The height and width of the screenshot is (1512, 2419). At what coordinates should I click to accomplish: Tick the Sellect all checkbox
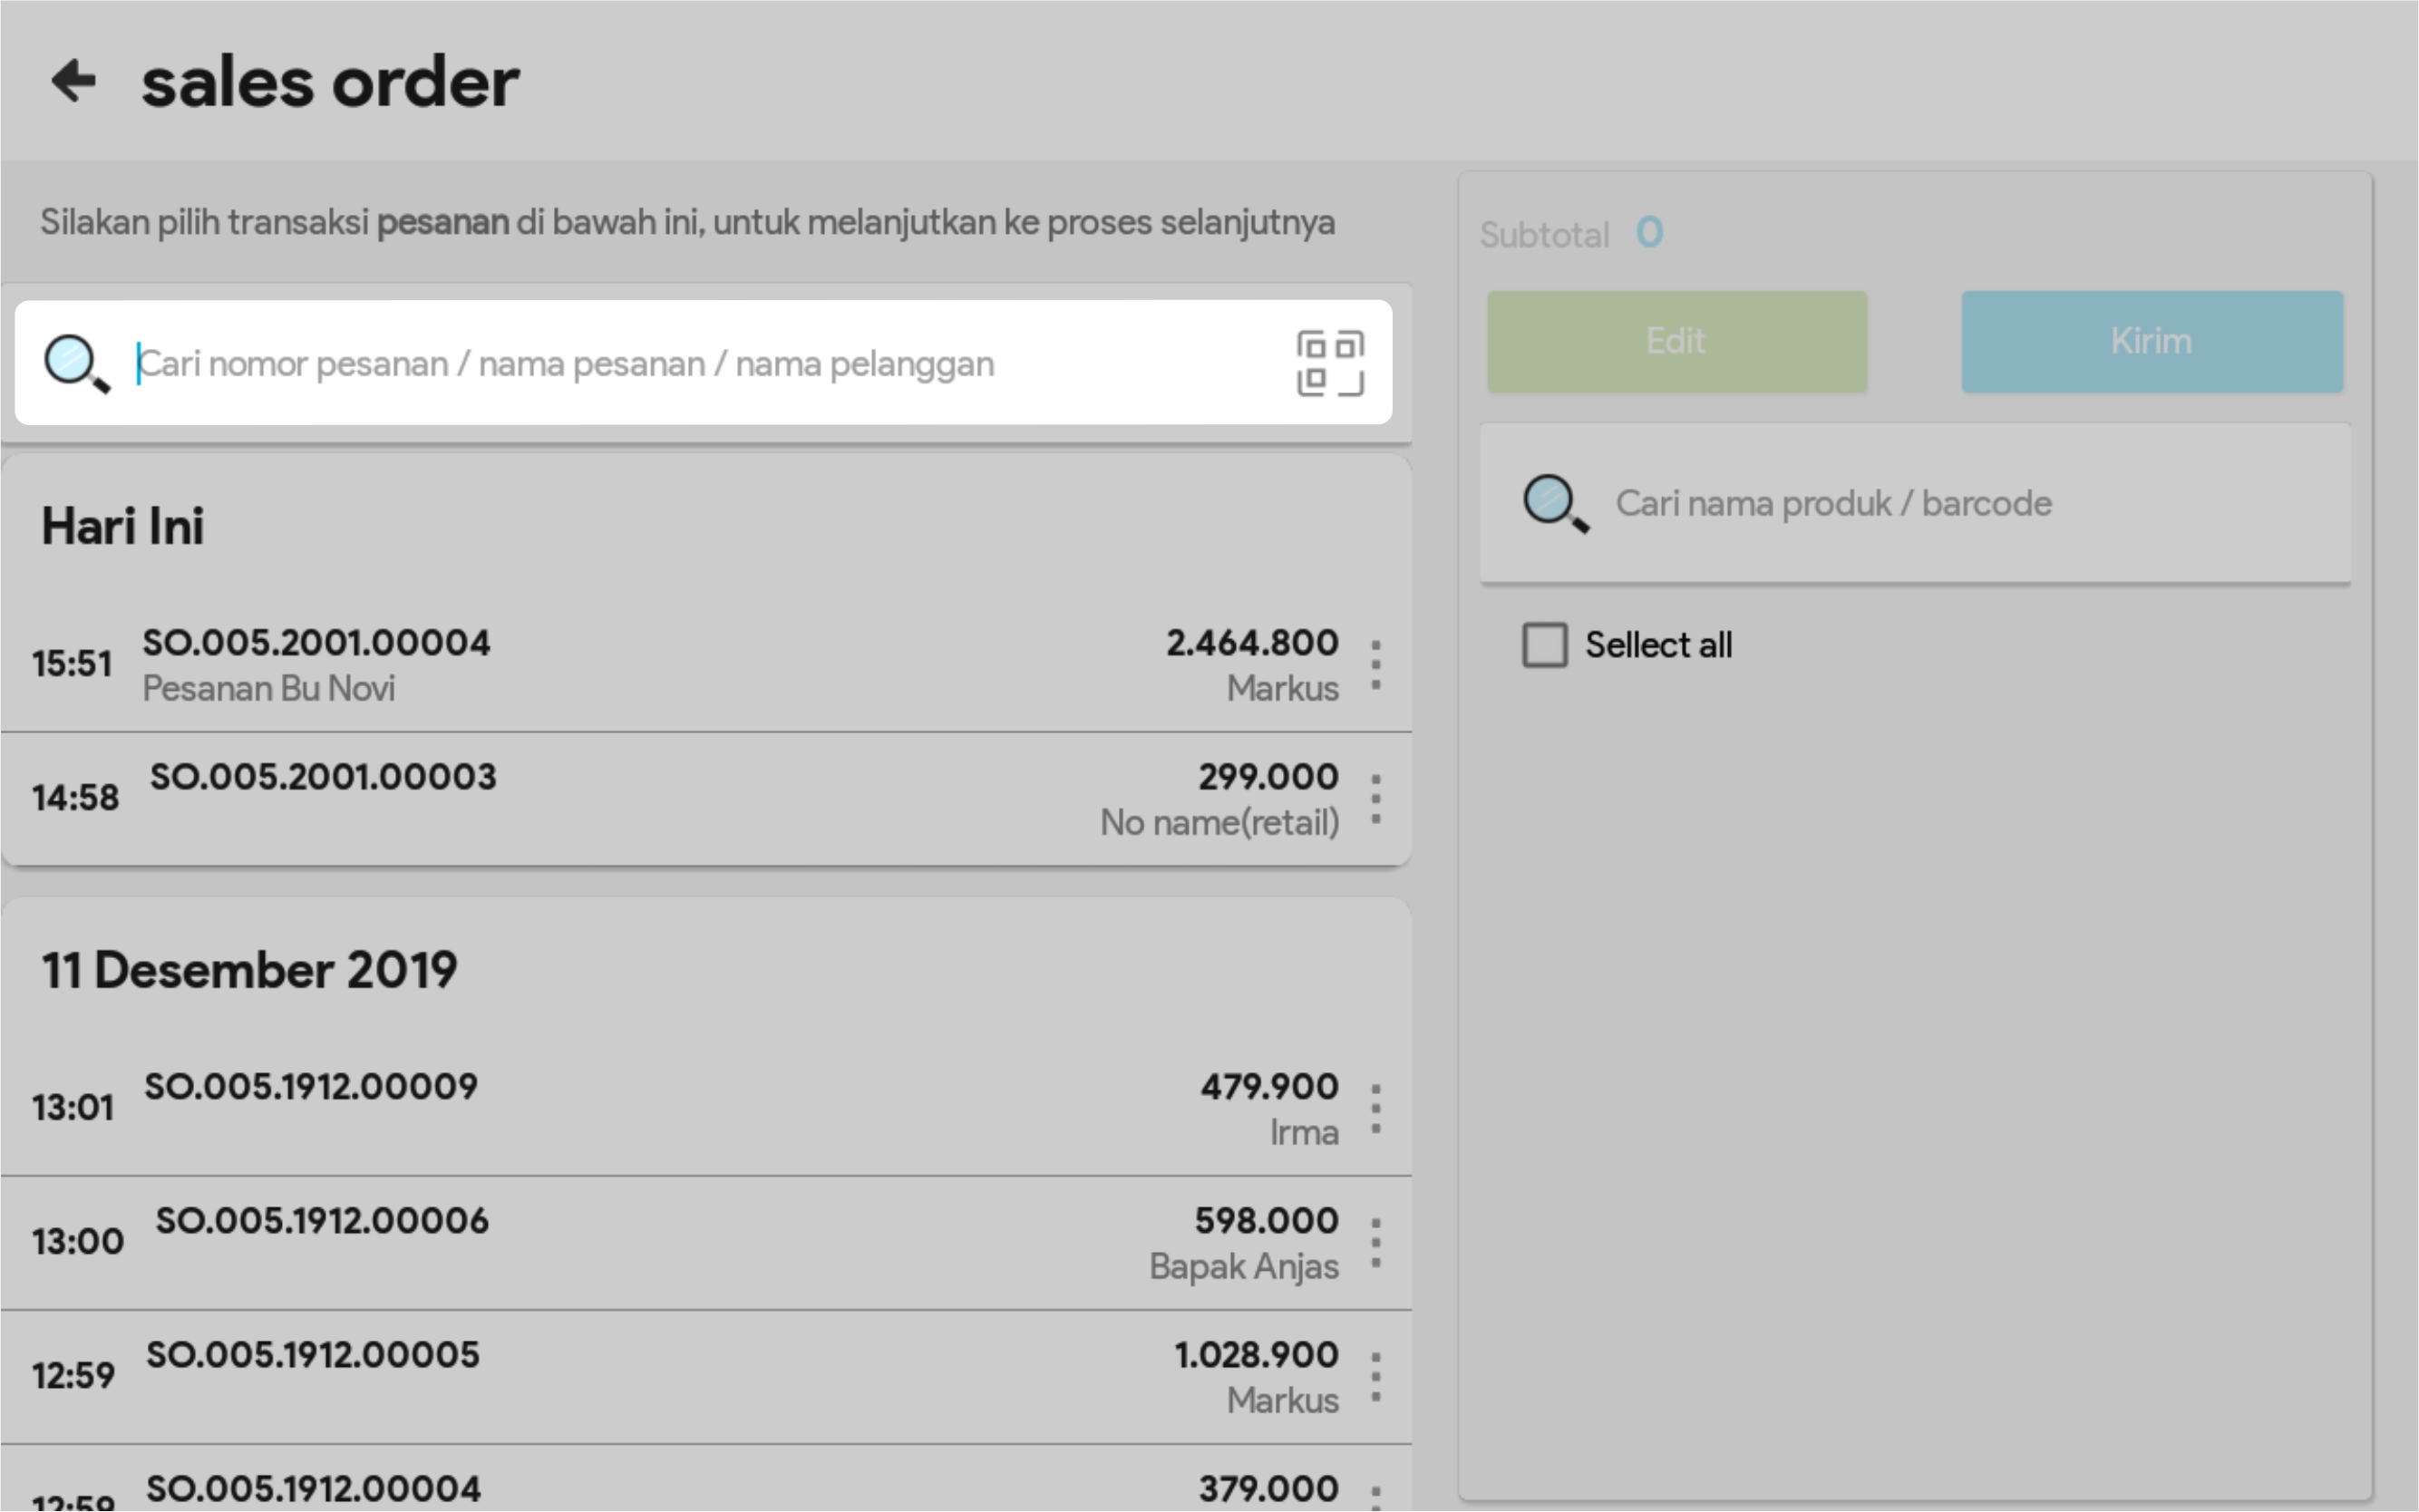[1544, 645]
